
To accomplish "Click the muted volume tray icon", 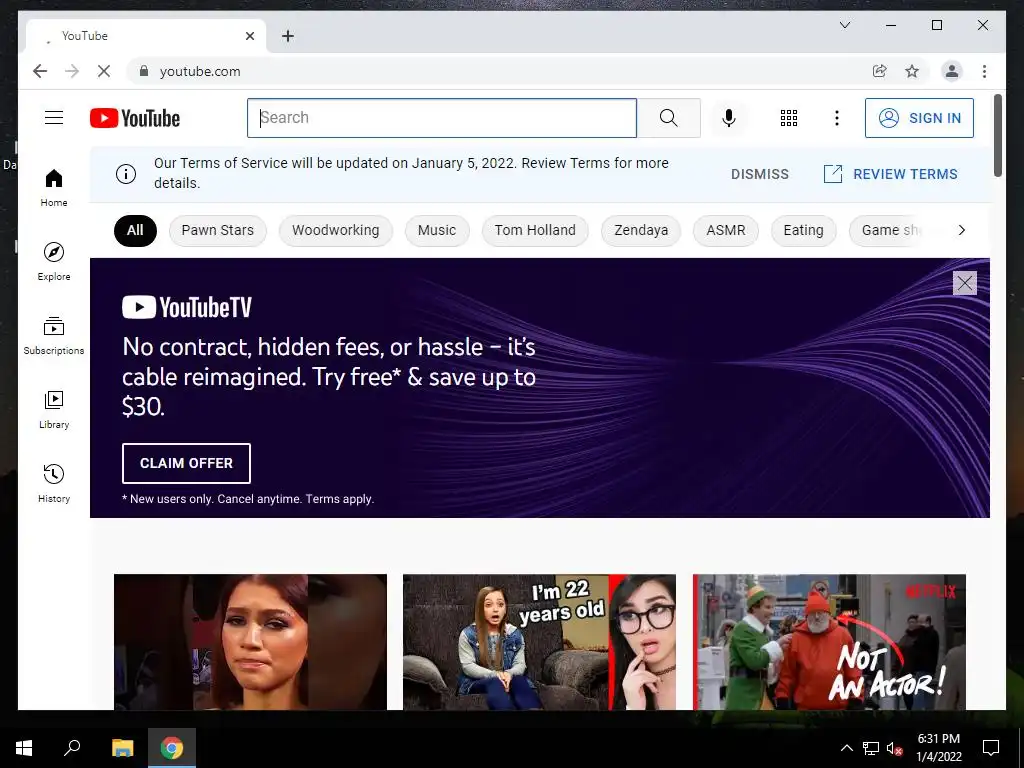I will [x=894, y=748].
